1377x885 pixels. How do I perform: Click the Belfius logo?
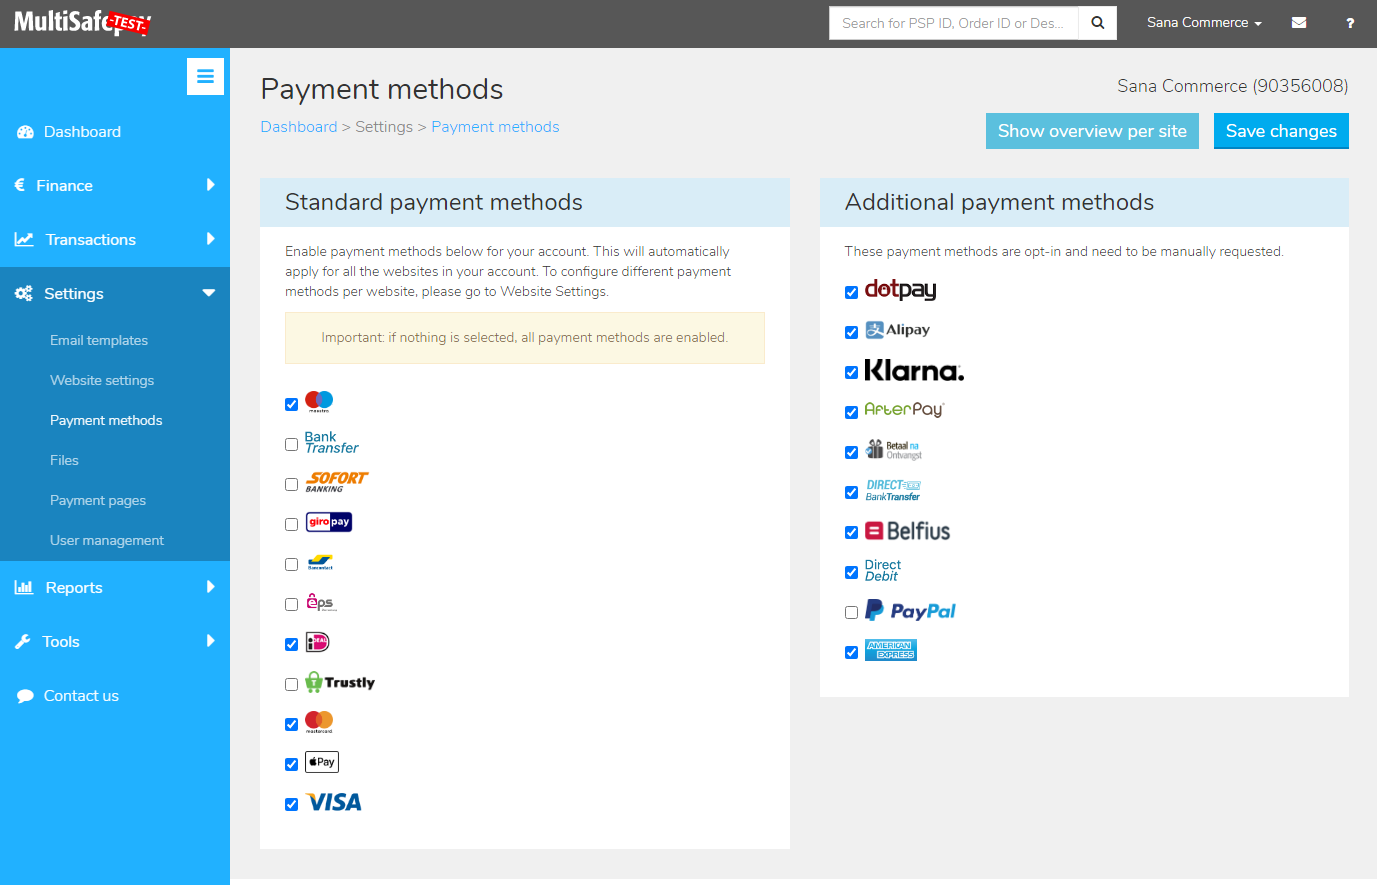[907, 531]
